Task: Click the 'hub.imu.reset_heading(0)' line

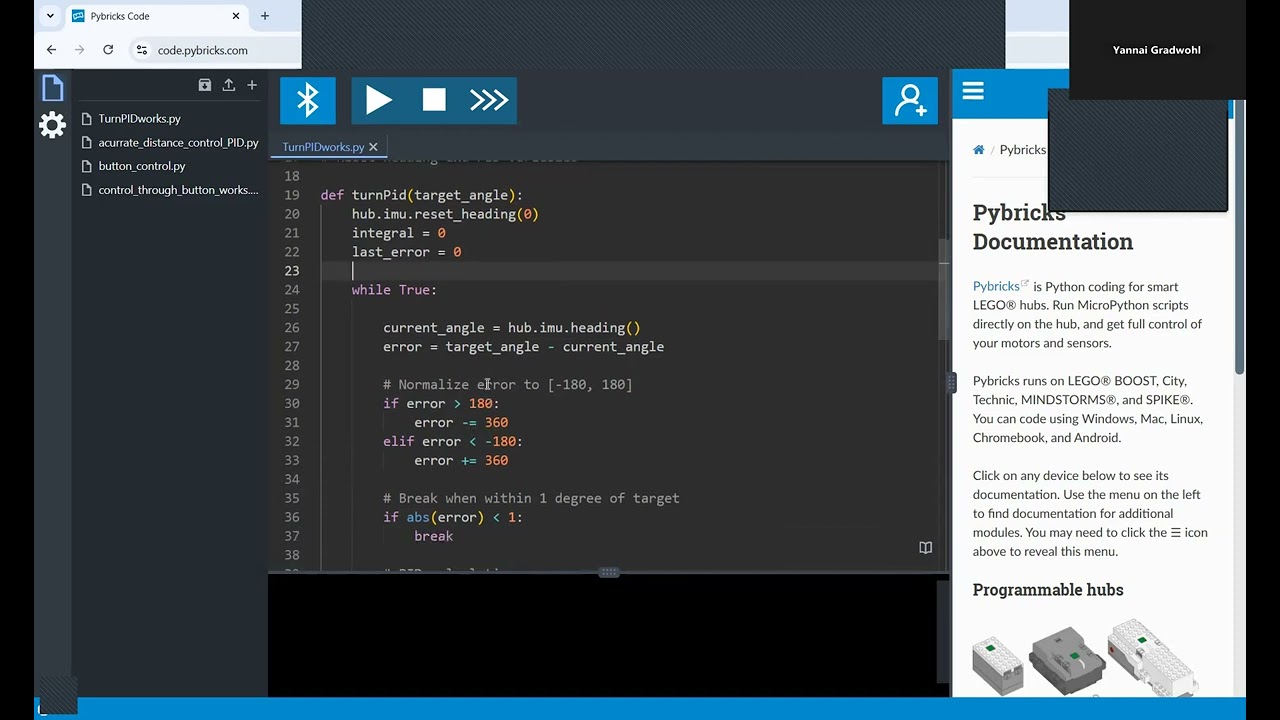Action: coord(445,214)
